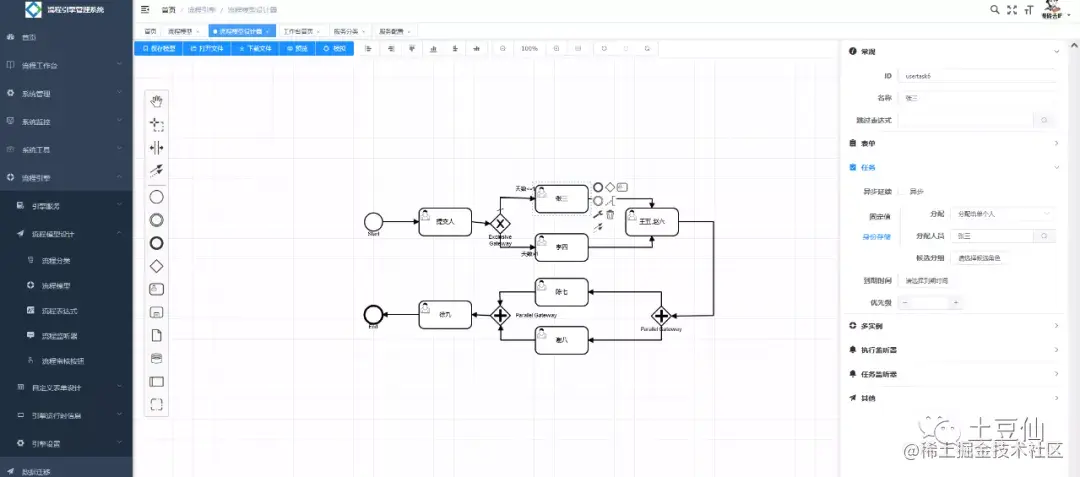Click the 打开文件 button
1080x477 pixels.
pos(207,49)
